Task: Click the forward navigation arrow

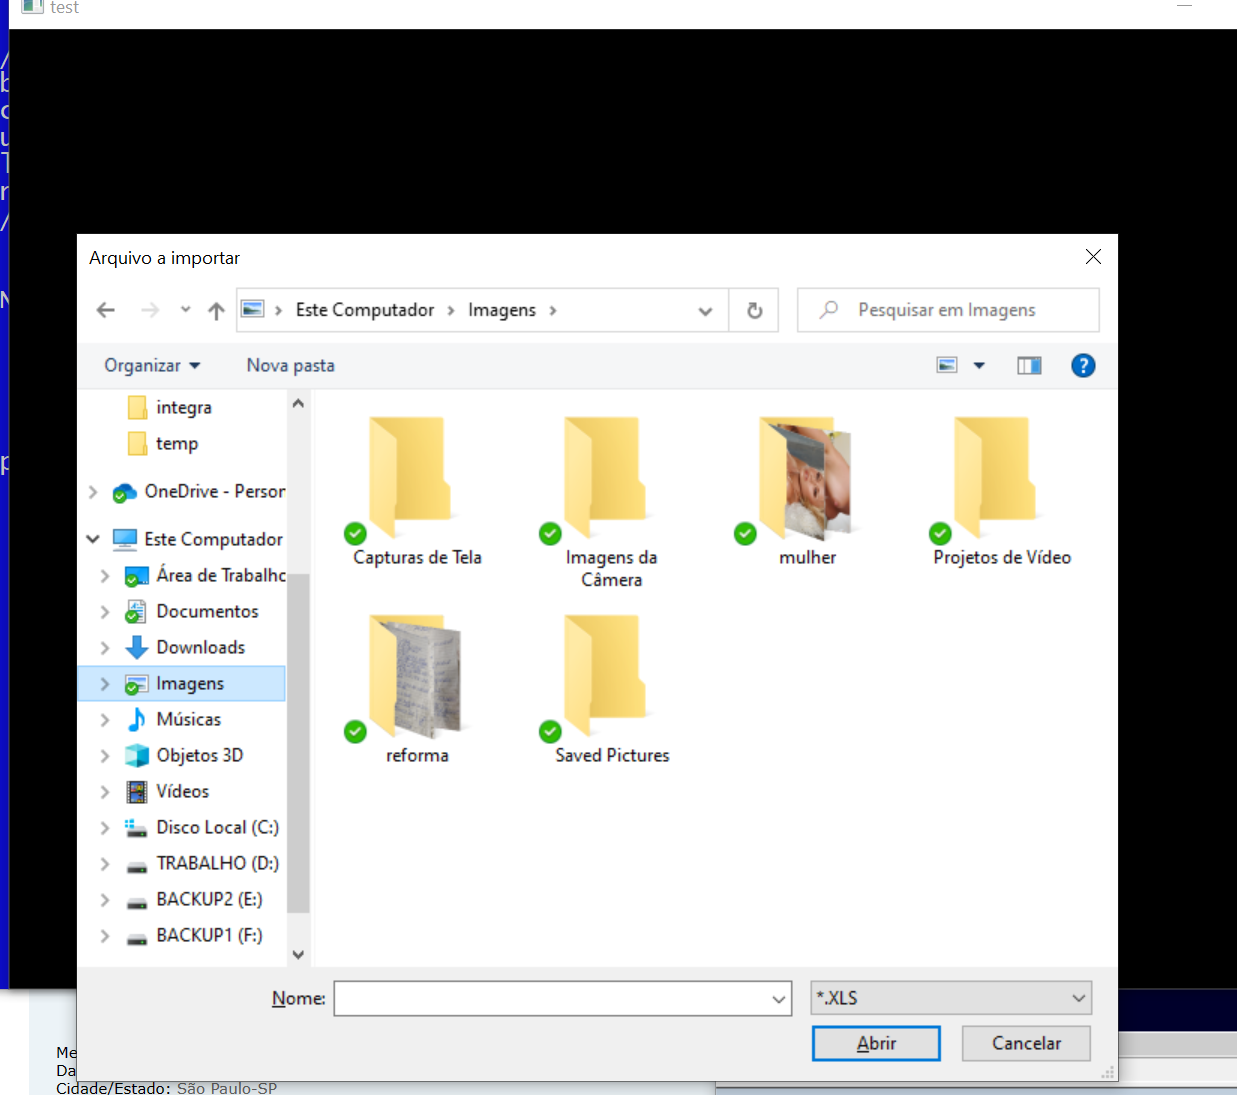Action: [150, 310]
